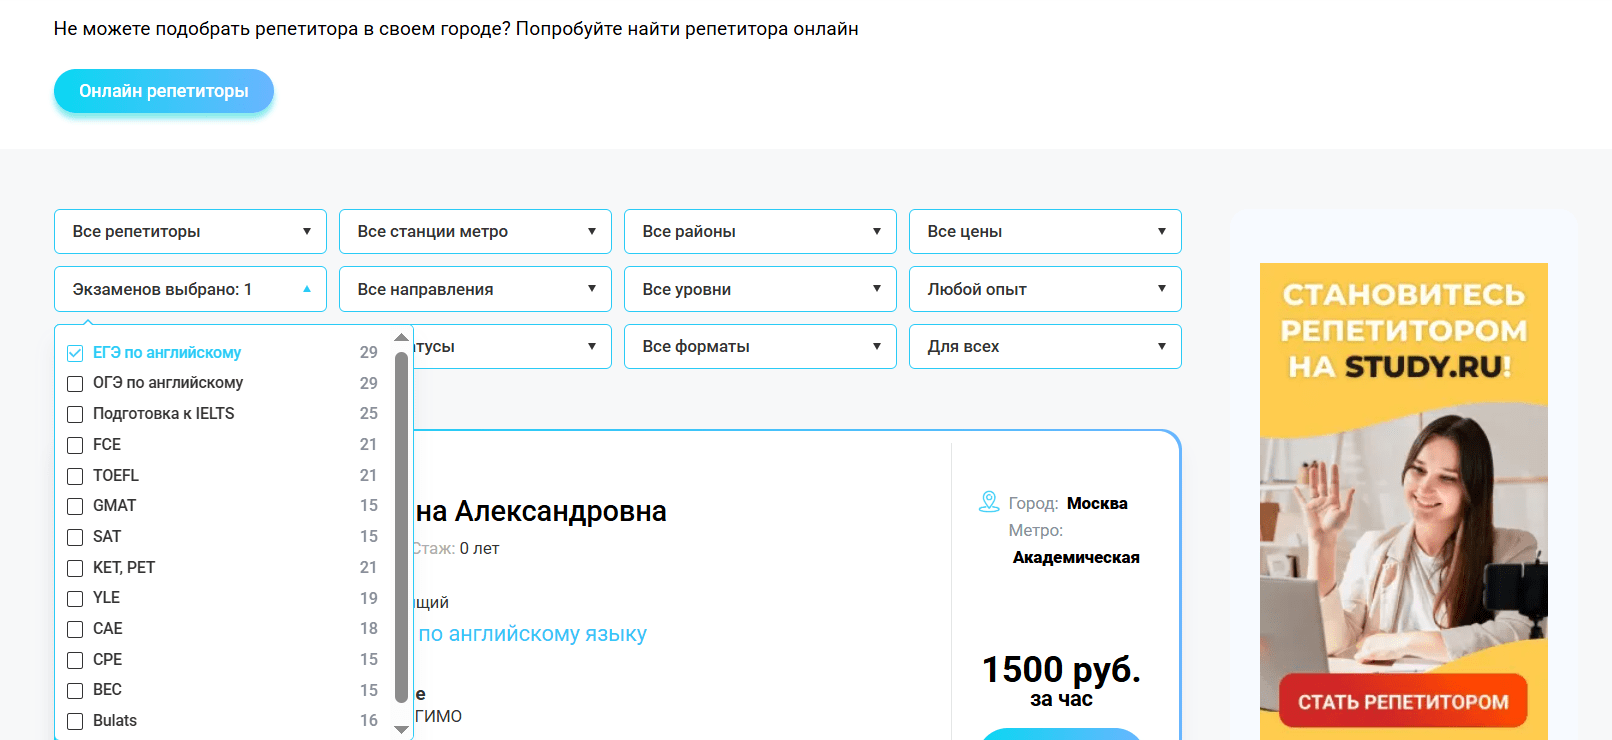1612x740 pixels.
Task: Open the Все цены price filter
Action: point(1045,231)
